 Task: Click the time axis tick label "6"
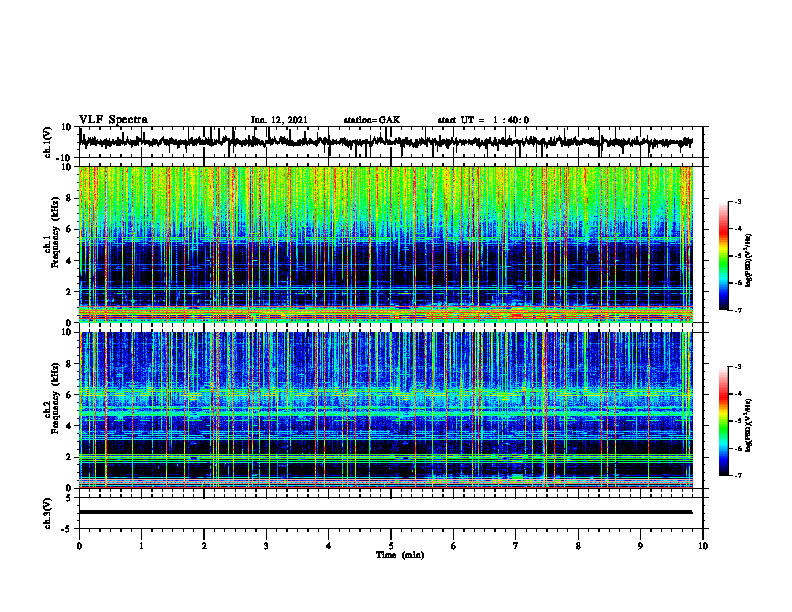[454, 546]
